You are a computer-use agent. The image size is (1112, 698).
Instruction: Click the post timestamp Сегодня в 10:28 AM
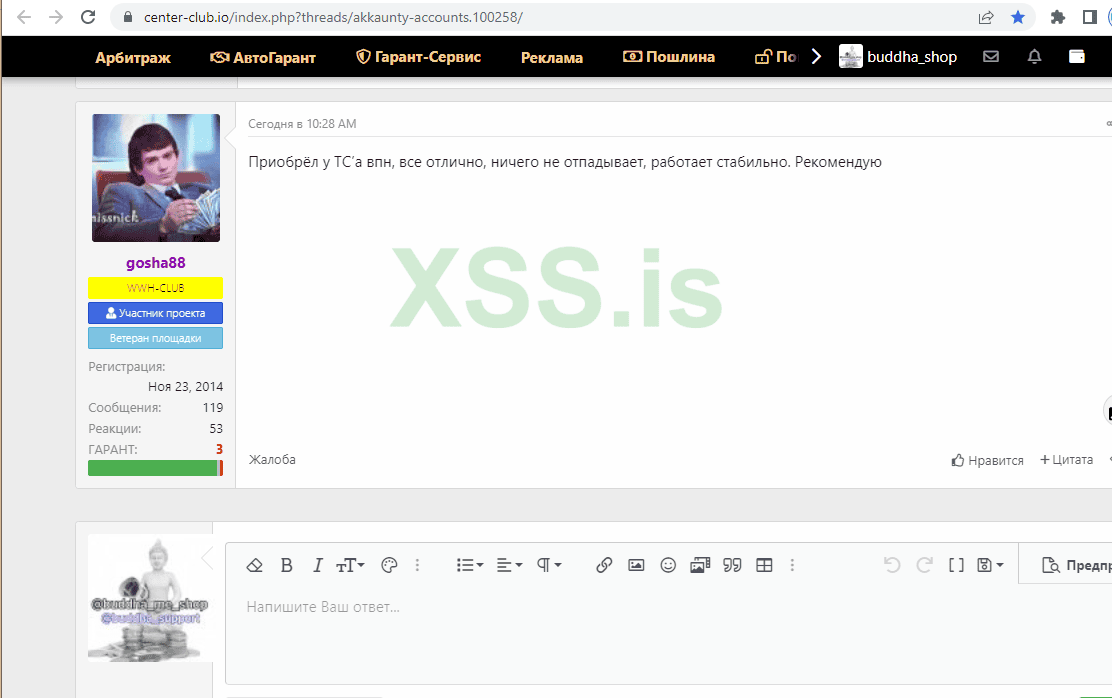[x=302, y=123]
